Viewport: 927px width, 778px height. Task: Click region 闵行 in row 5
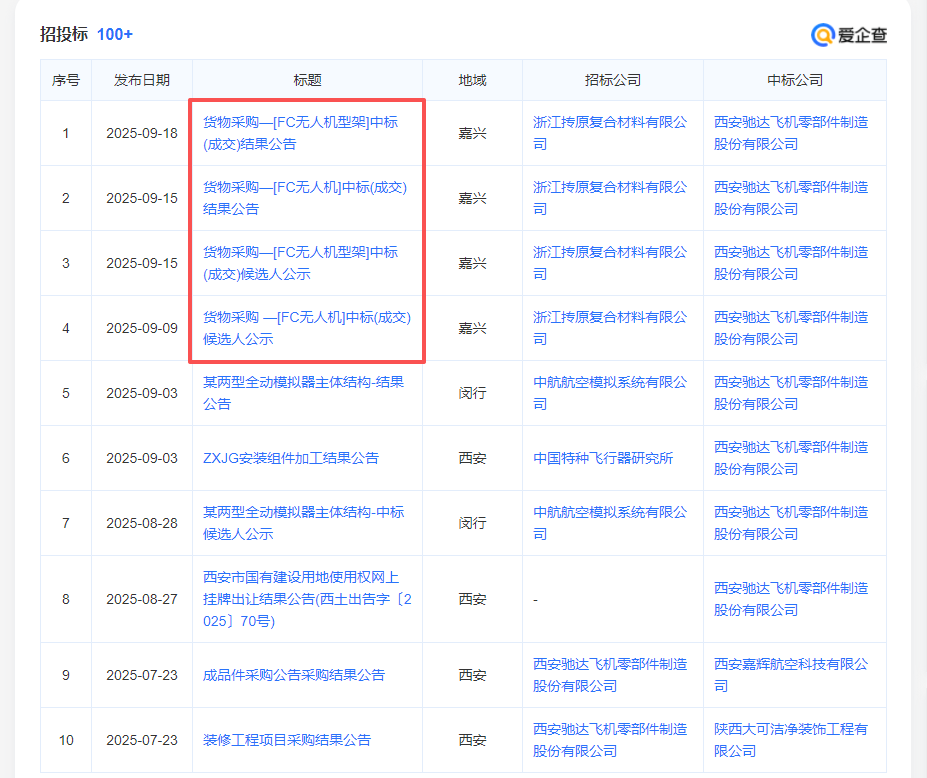pyautogui.click(x=472, y=394)
